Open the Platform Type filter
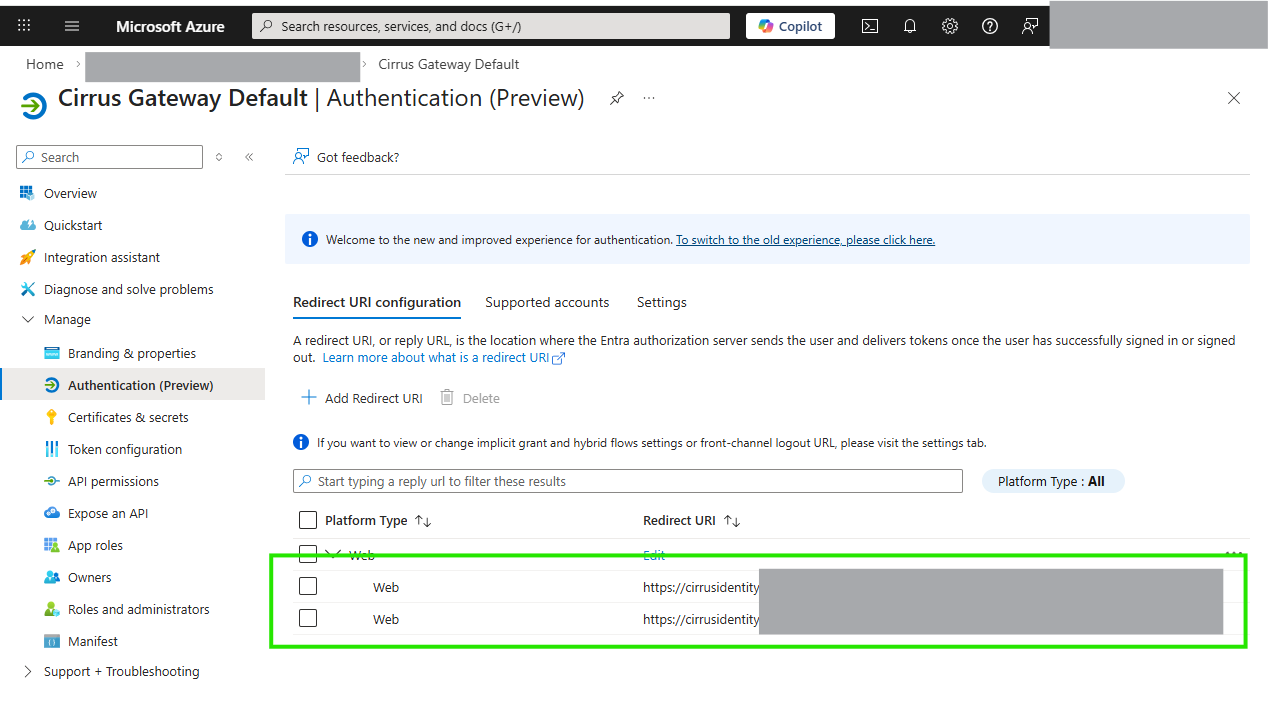The width and height of the screenshot is (1268, 726). coord(1052,481)
